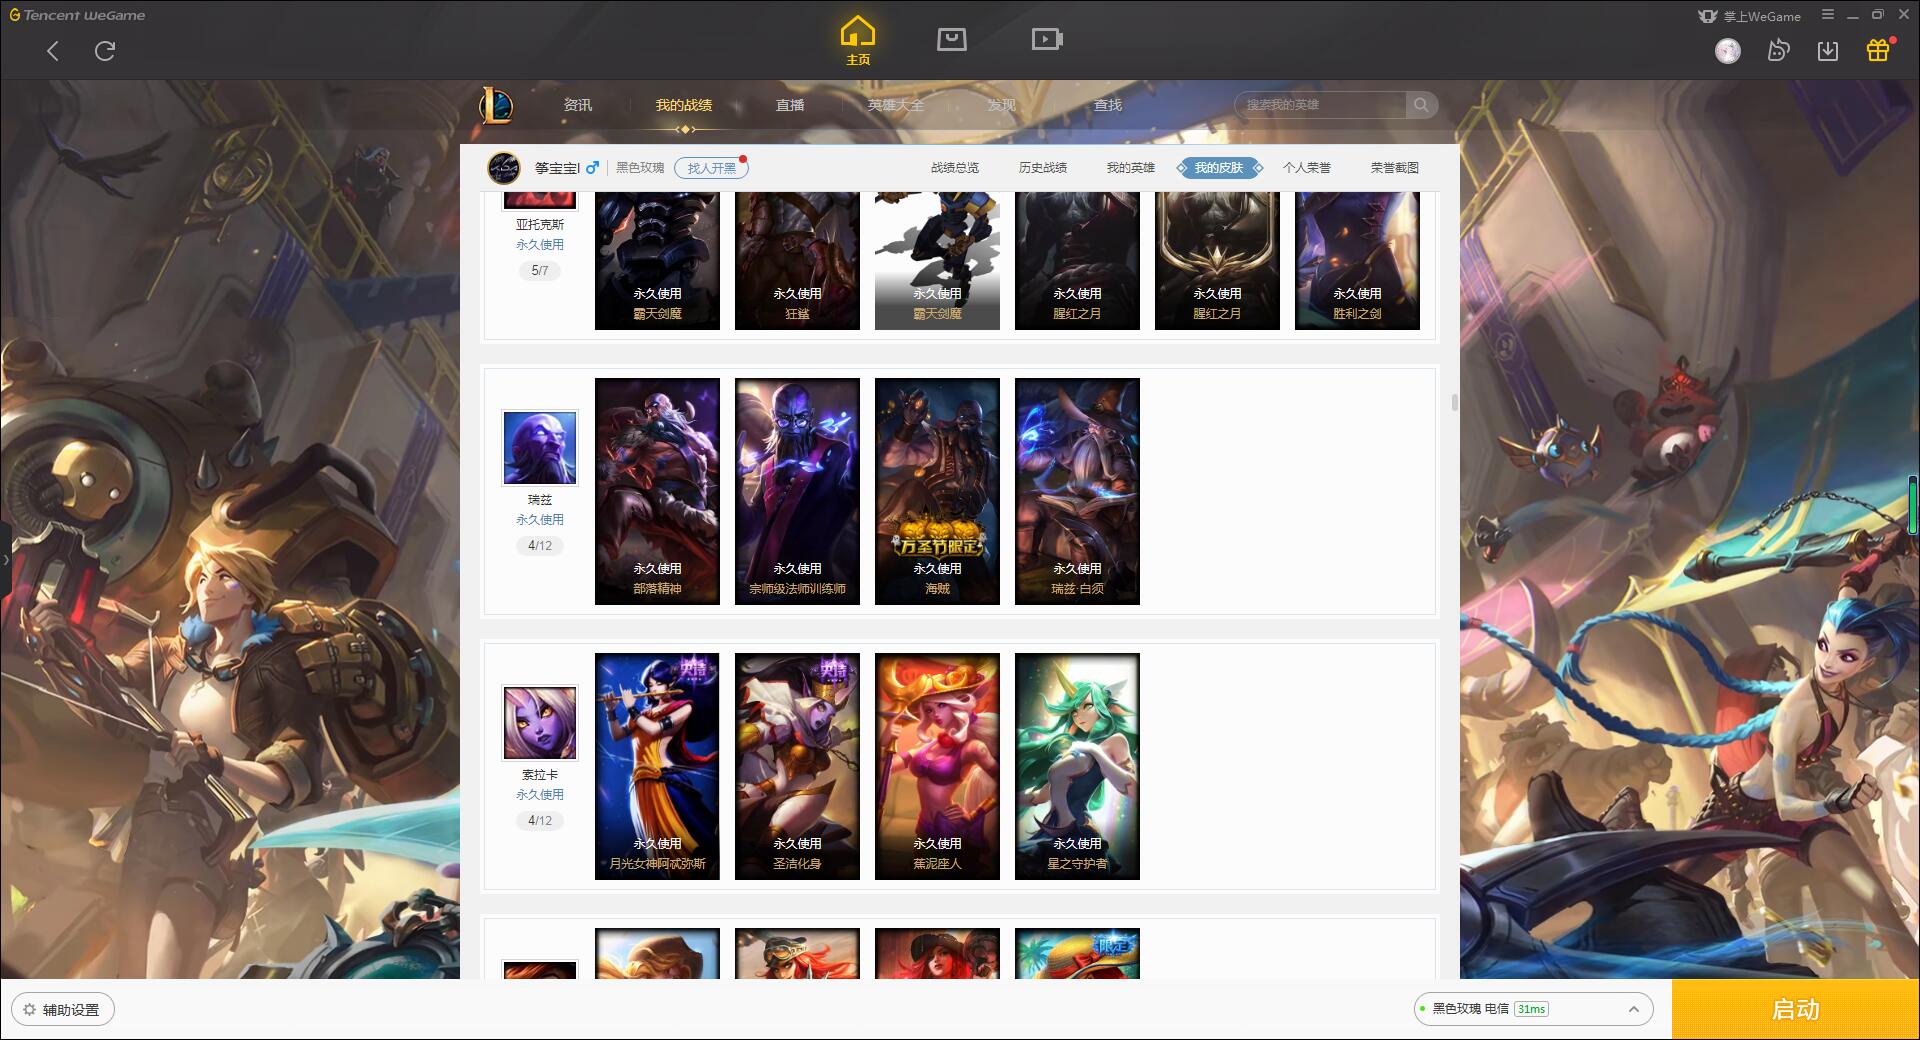Click 永久使用 under 瑞兹
Screen dimensions: 1920x1040
pyautogui.click(x=540, y=520)
